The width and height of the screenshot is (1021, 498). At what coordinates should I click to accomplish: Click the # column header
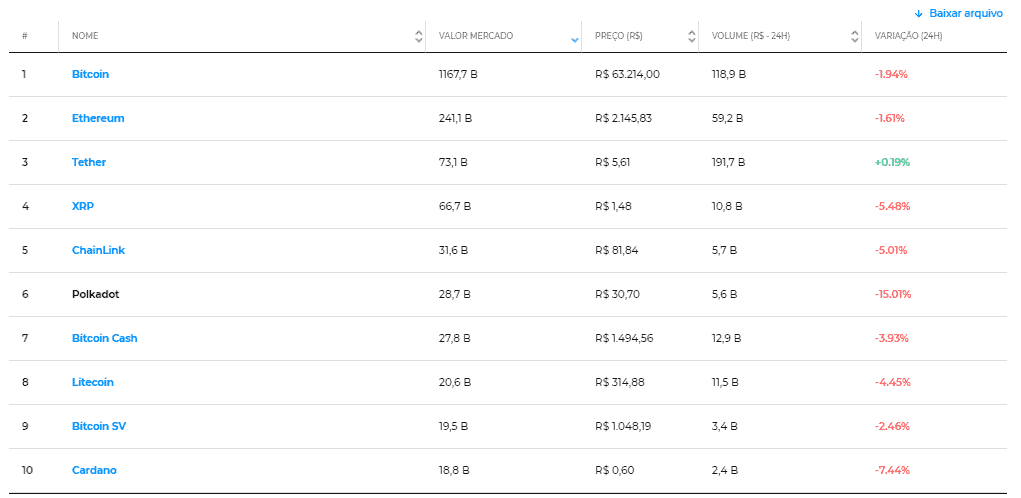tap(25, 36)
